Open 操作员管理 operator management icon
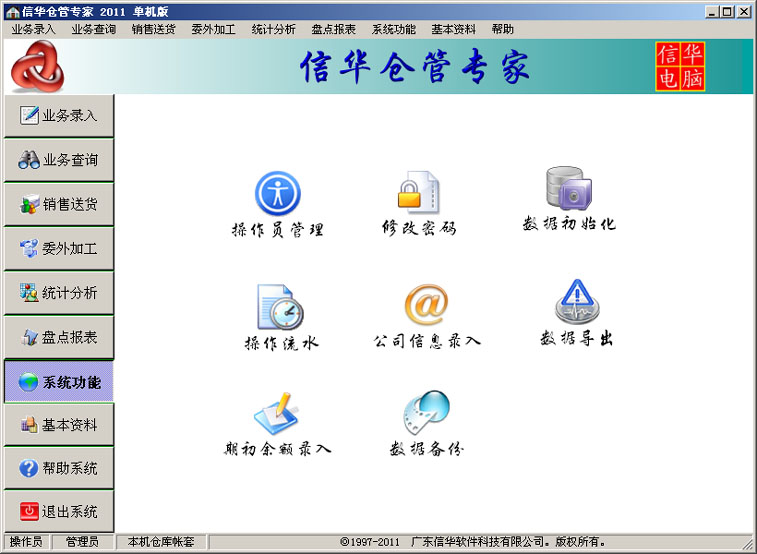 point(278,194)
